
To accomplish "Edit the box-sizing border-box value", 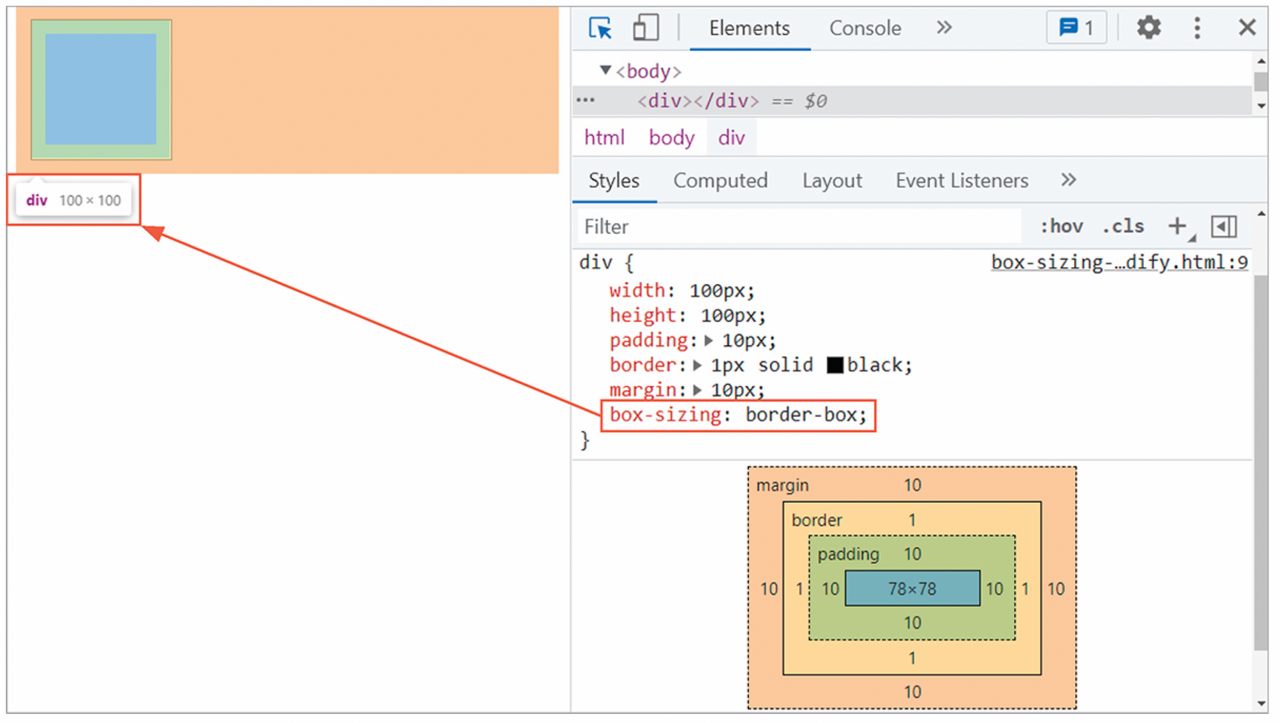I will [x=803, y=415].
